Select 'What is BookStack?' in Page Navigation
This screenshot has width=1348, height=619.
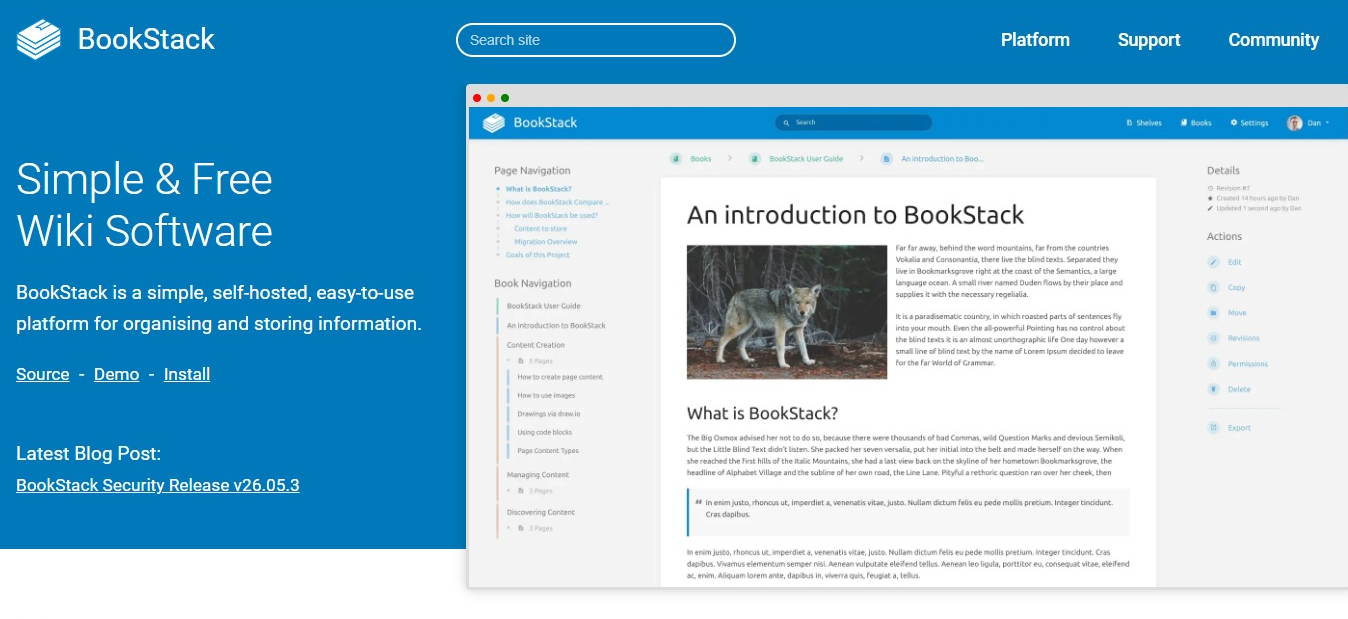(x=538, y=189)
